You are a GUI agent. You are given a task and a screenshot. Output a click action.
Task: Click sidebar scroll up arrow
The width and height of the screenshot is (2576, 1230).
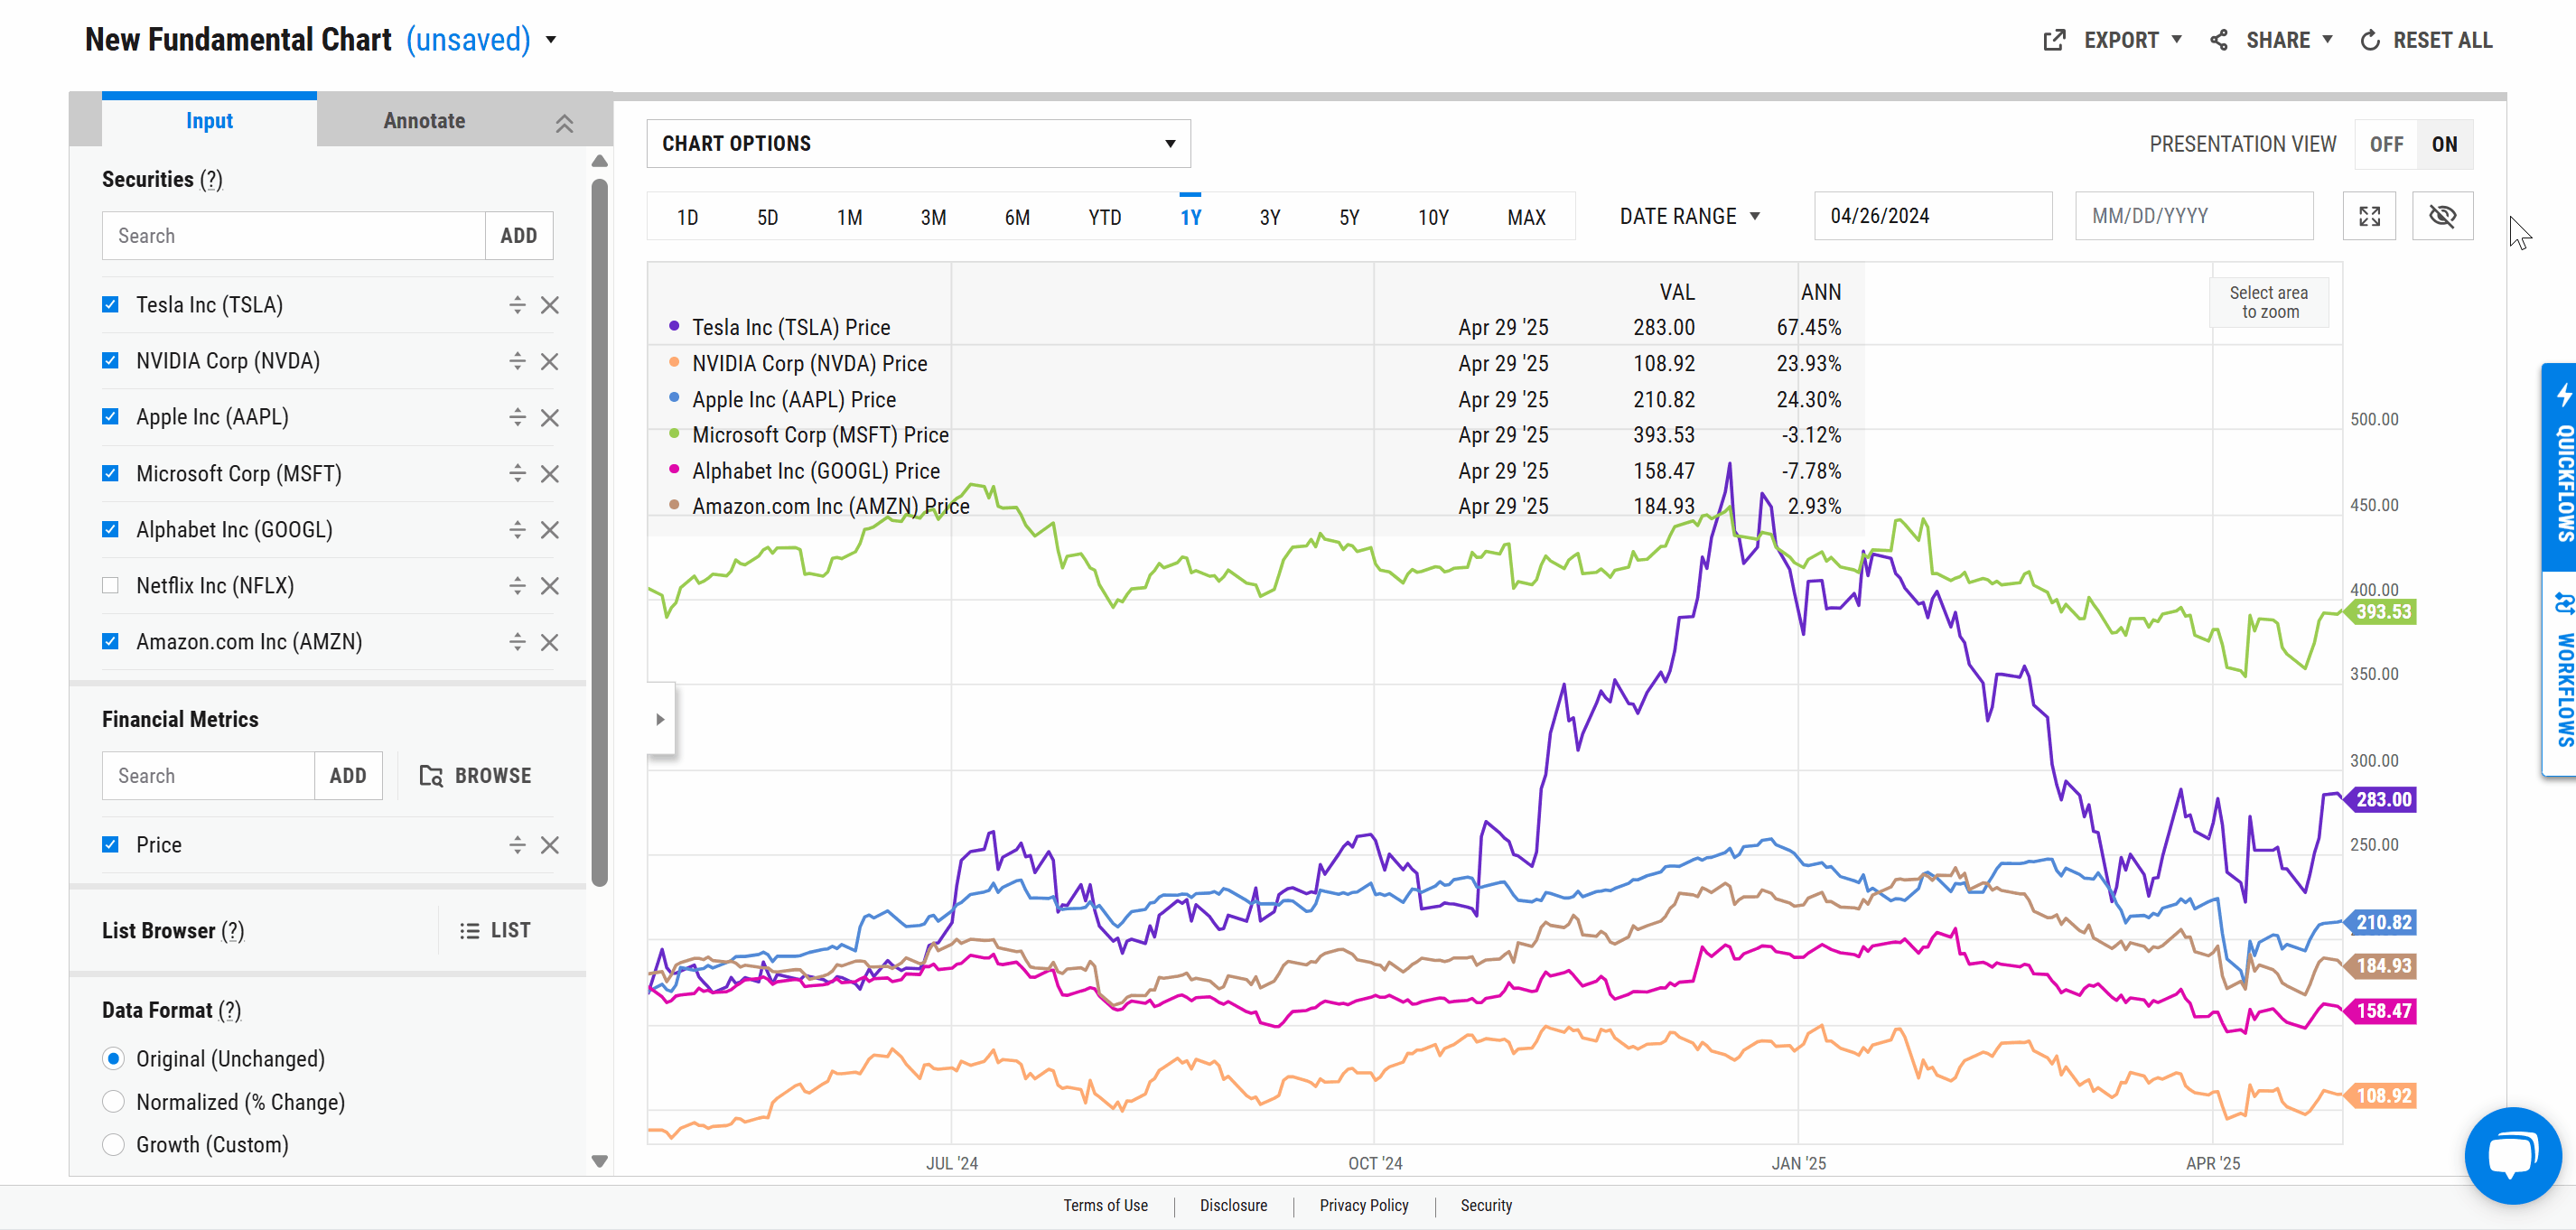tap(599, 161)
